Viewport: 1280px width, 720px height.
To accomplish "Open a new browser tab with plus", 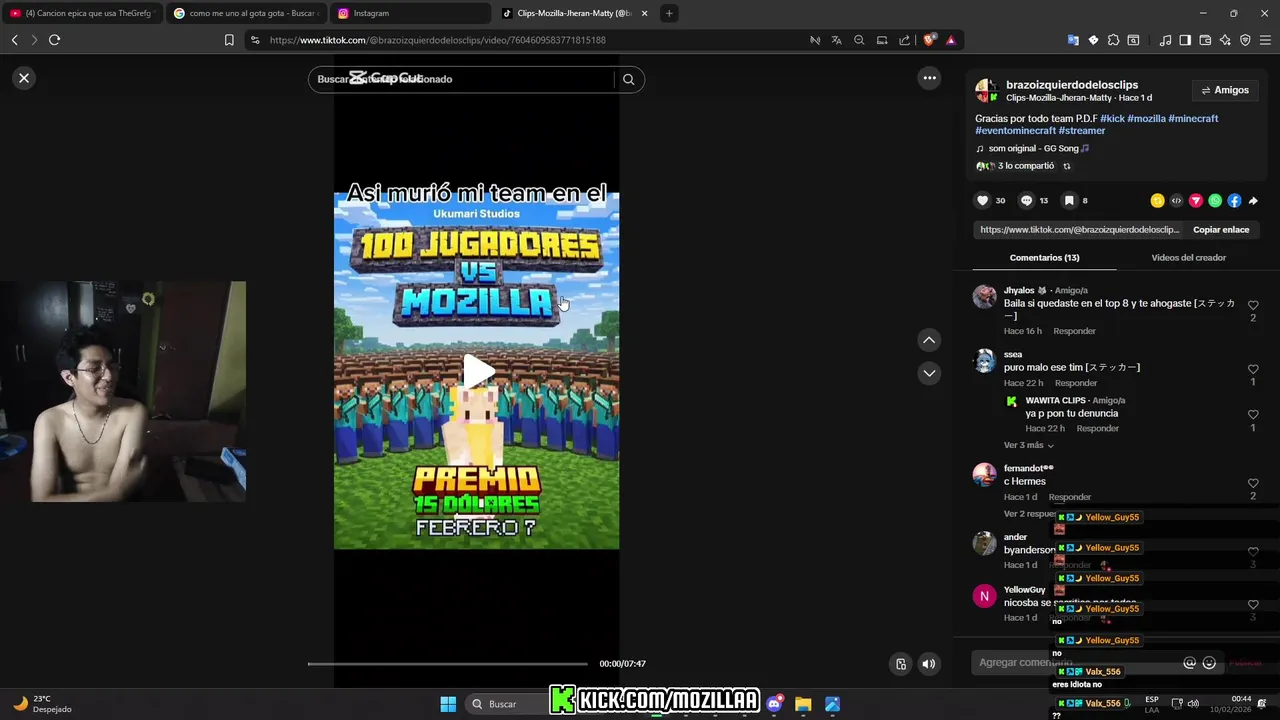I will (x=669, y=13).
